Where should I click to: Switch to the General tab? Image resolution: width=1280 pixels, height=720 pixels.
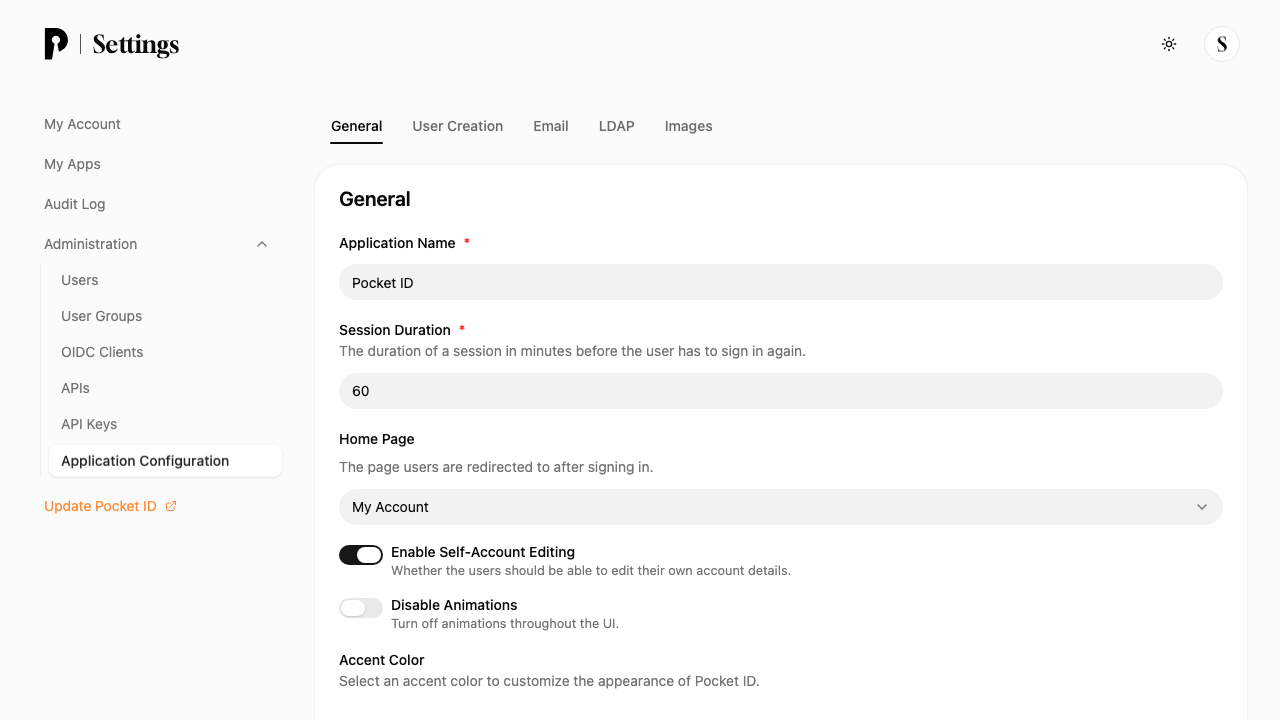pyautogui.click(x=357, y=126)
